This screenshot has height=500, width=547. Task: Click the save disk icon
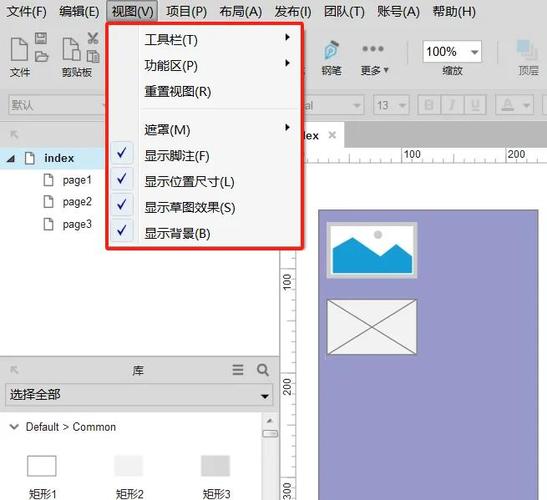click(41, 38)
